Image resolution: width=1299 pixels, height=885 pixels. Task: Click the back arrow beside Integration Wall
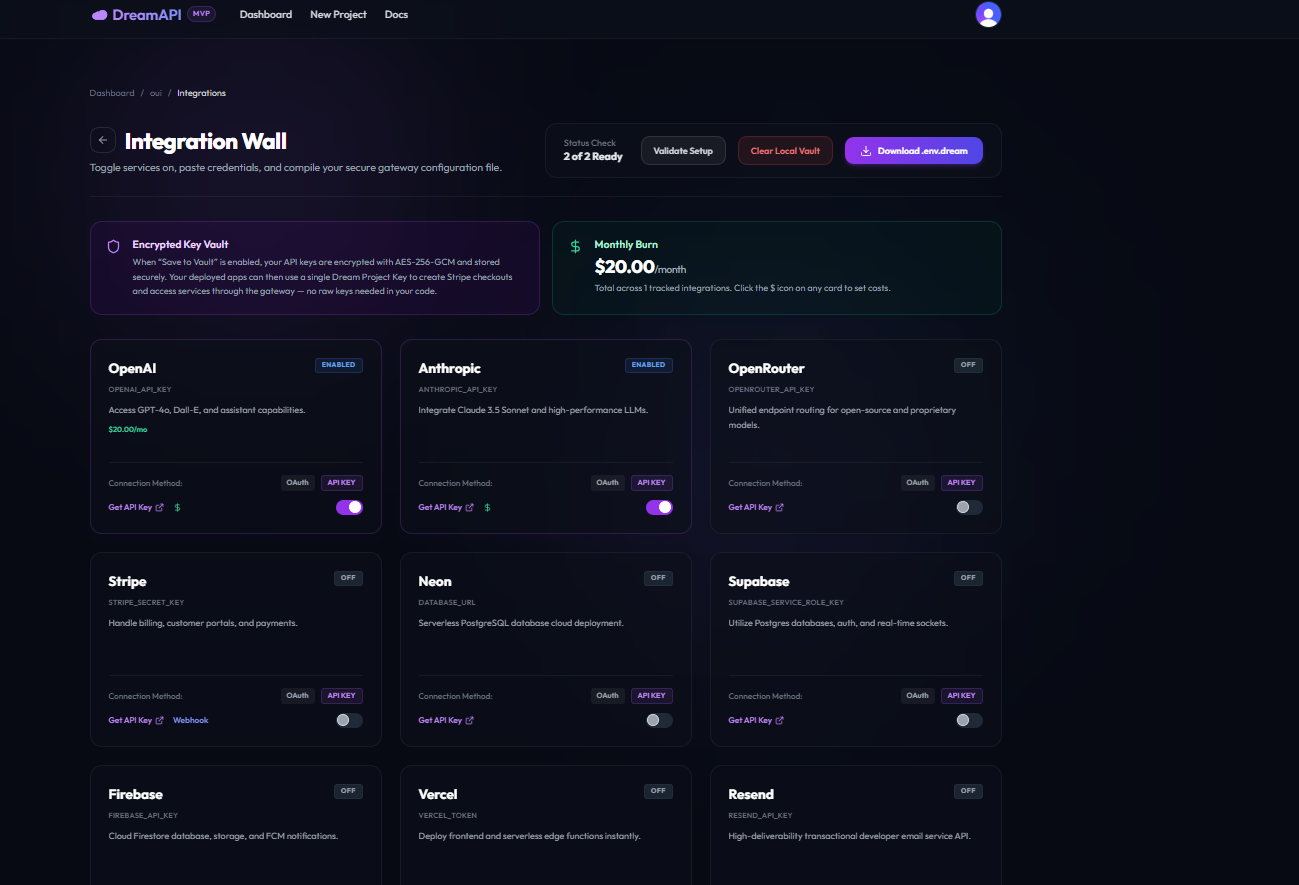103,140
